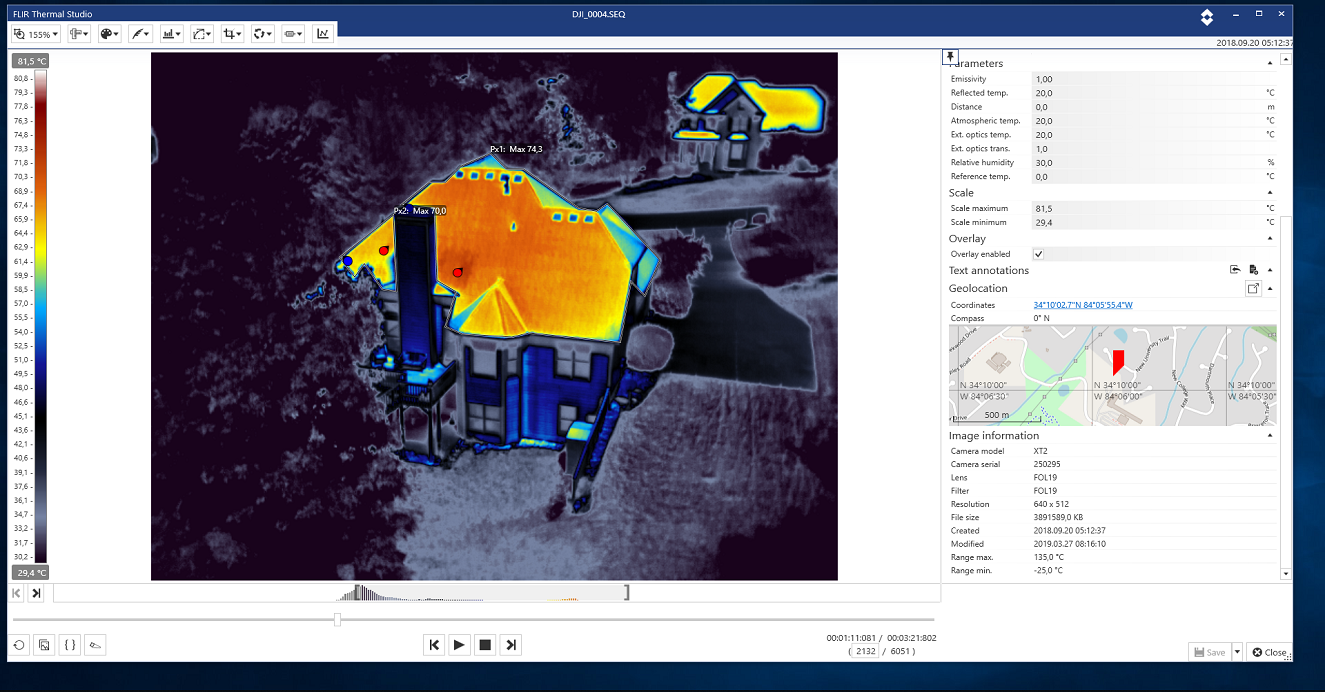Collapse the Parameters section
1325x692 pixels.
(x=1270, y=63)
